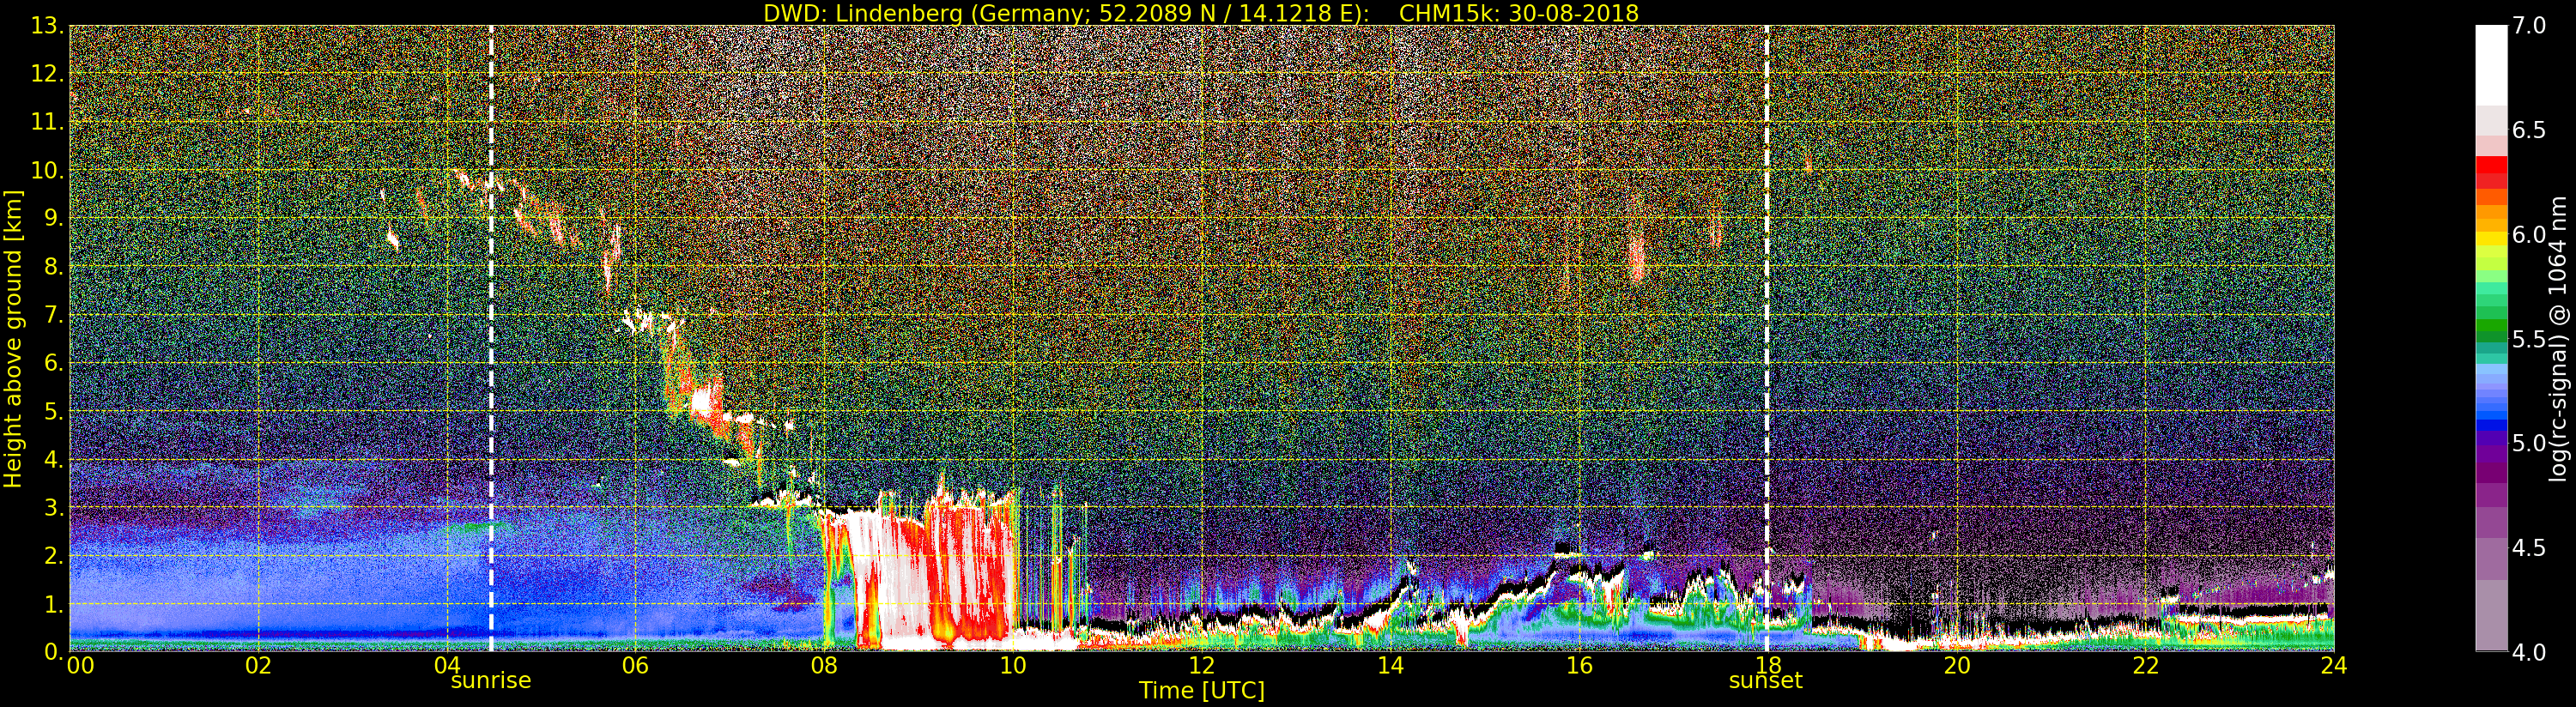The height and width of the screenshot is (707, 2576).
Task: Click the '06' time axis tick label
Action: click(635, 665)
